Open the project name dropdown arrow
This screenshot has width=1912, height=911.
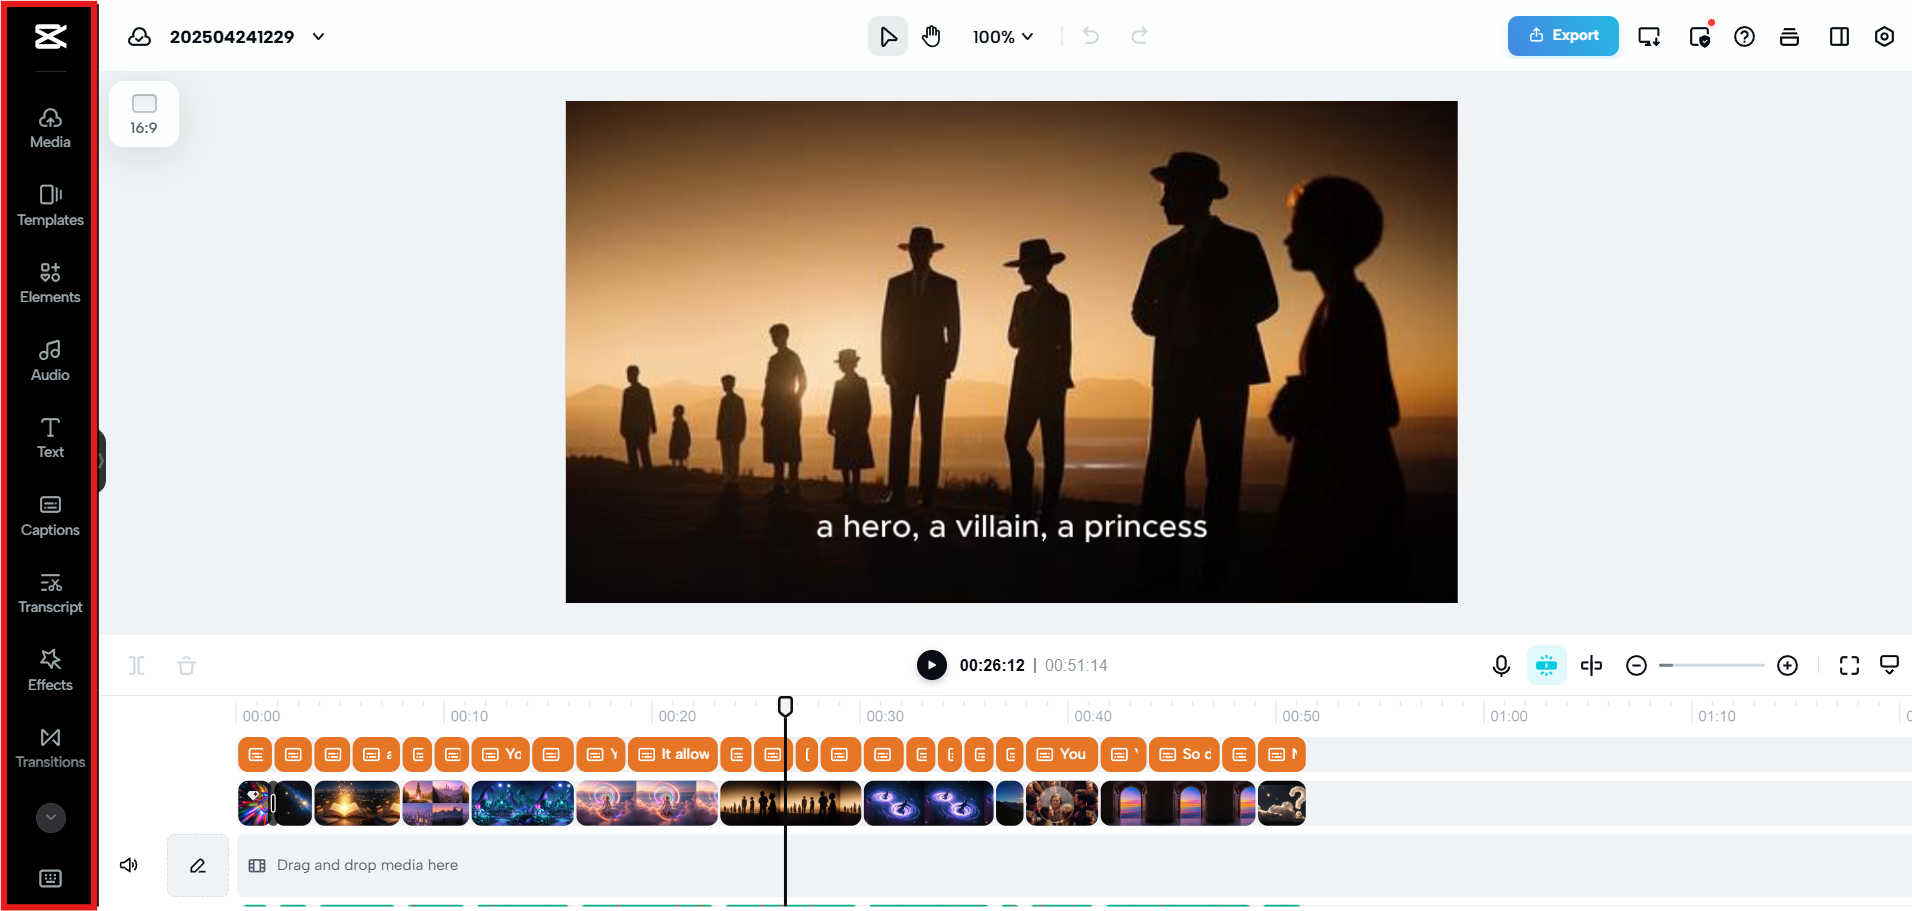click(319, 37)
